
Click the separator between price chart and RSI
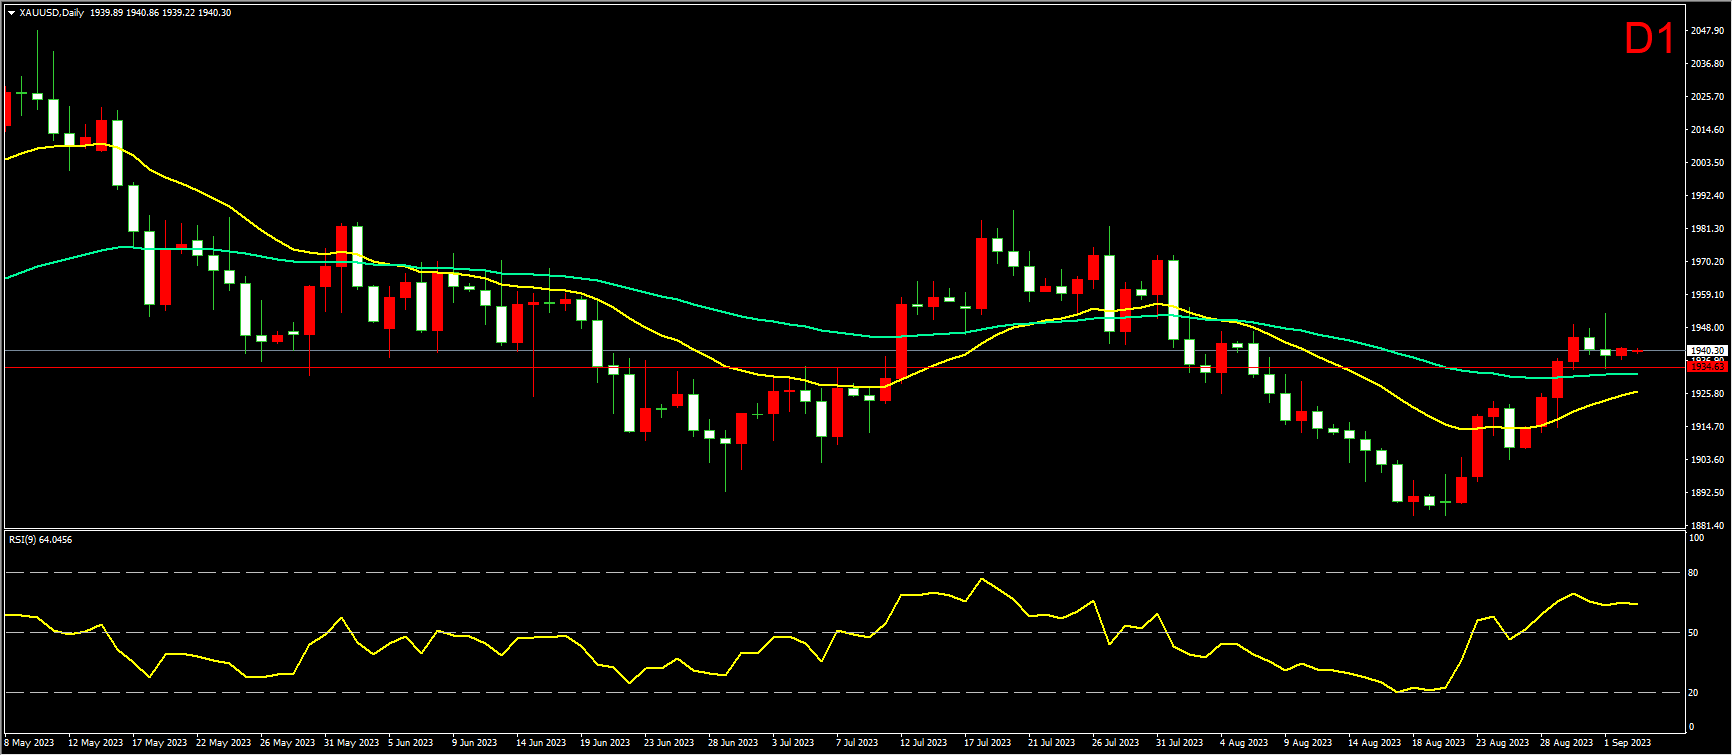(x=843, y=529)
